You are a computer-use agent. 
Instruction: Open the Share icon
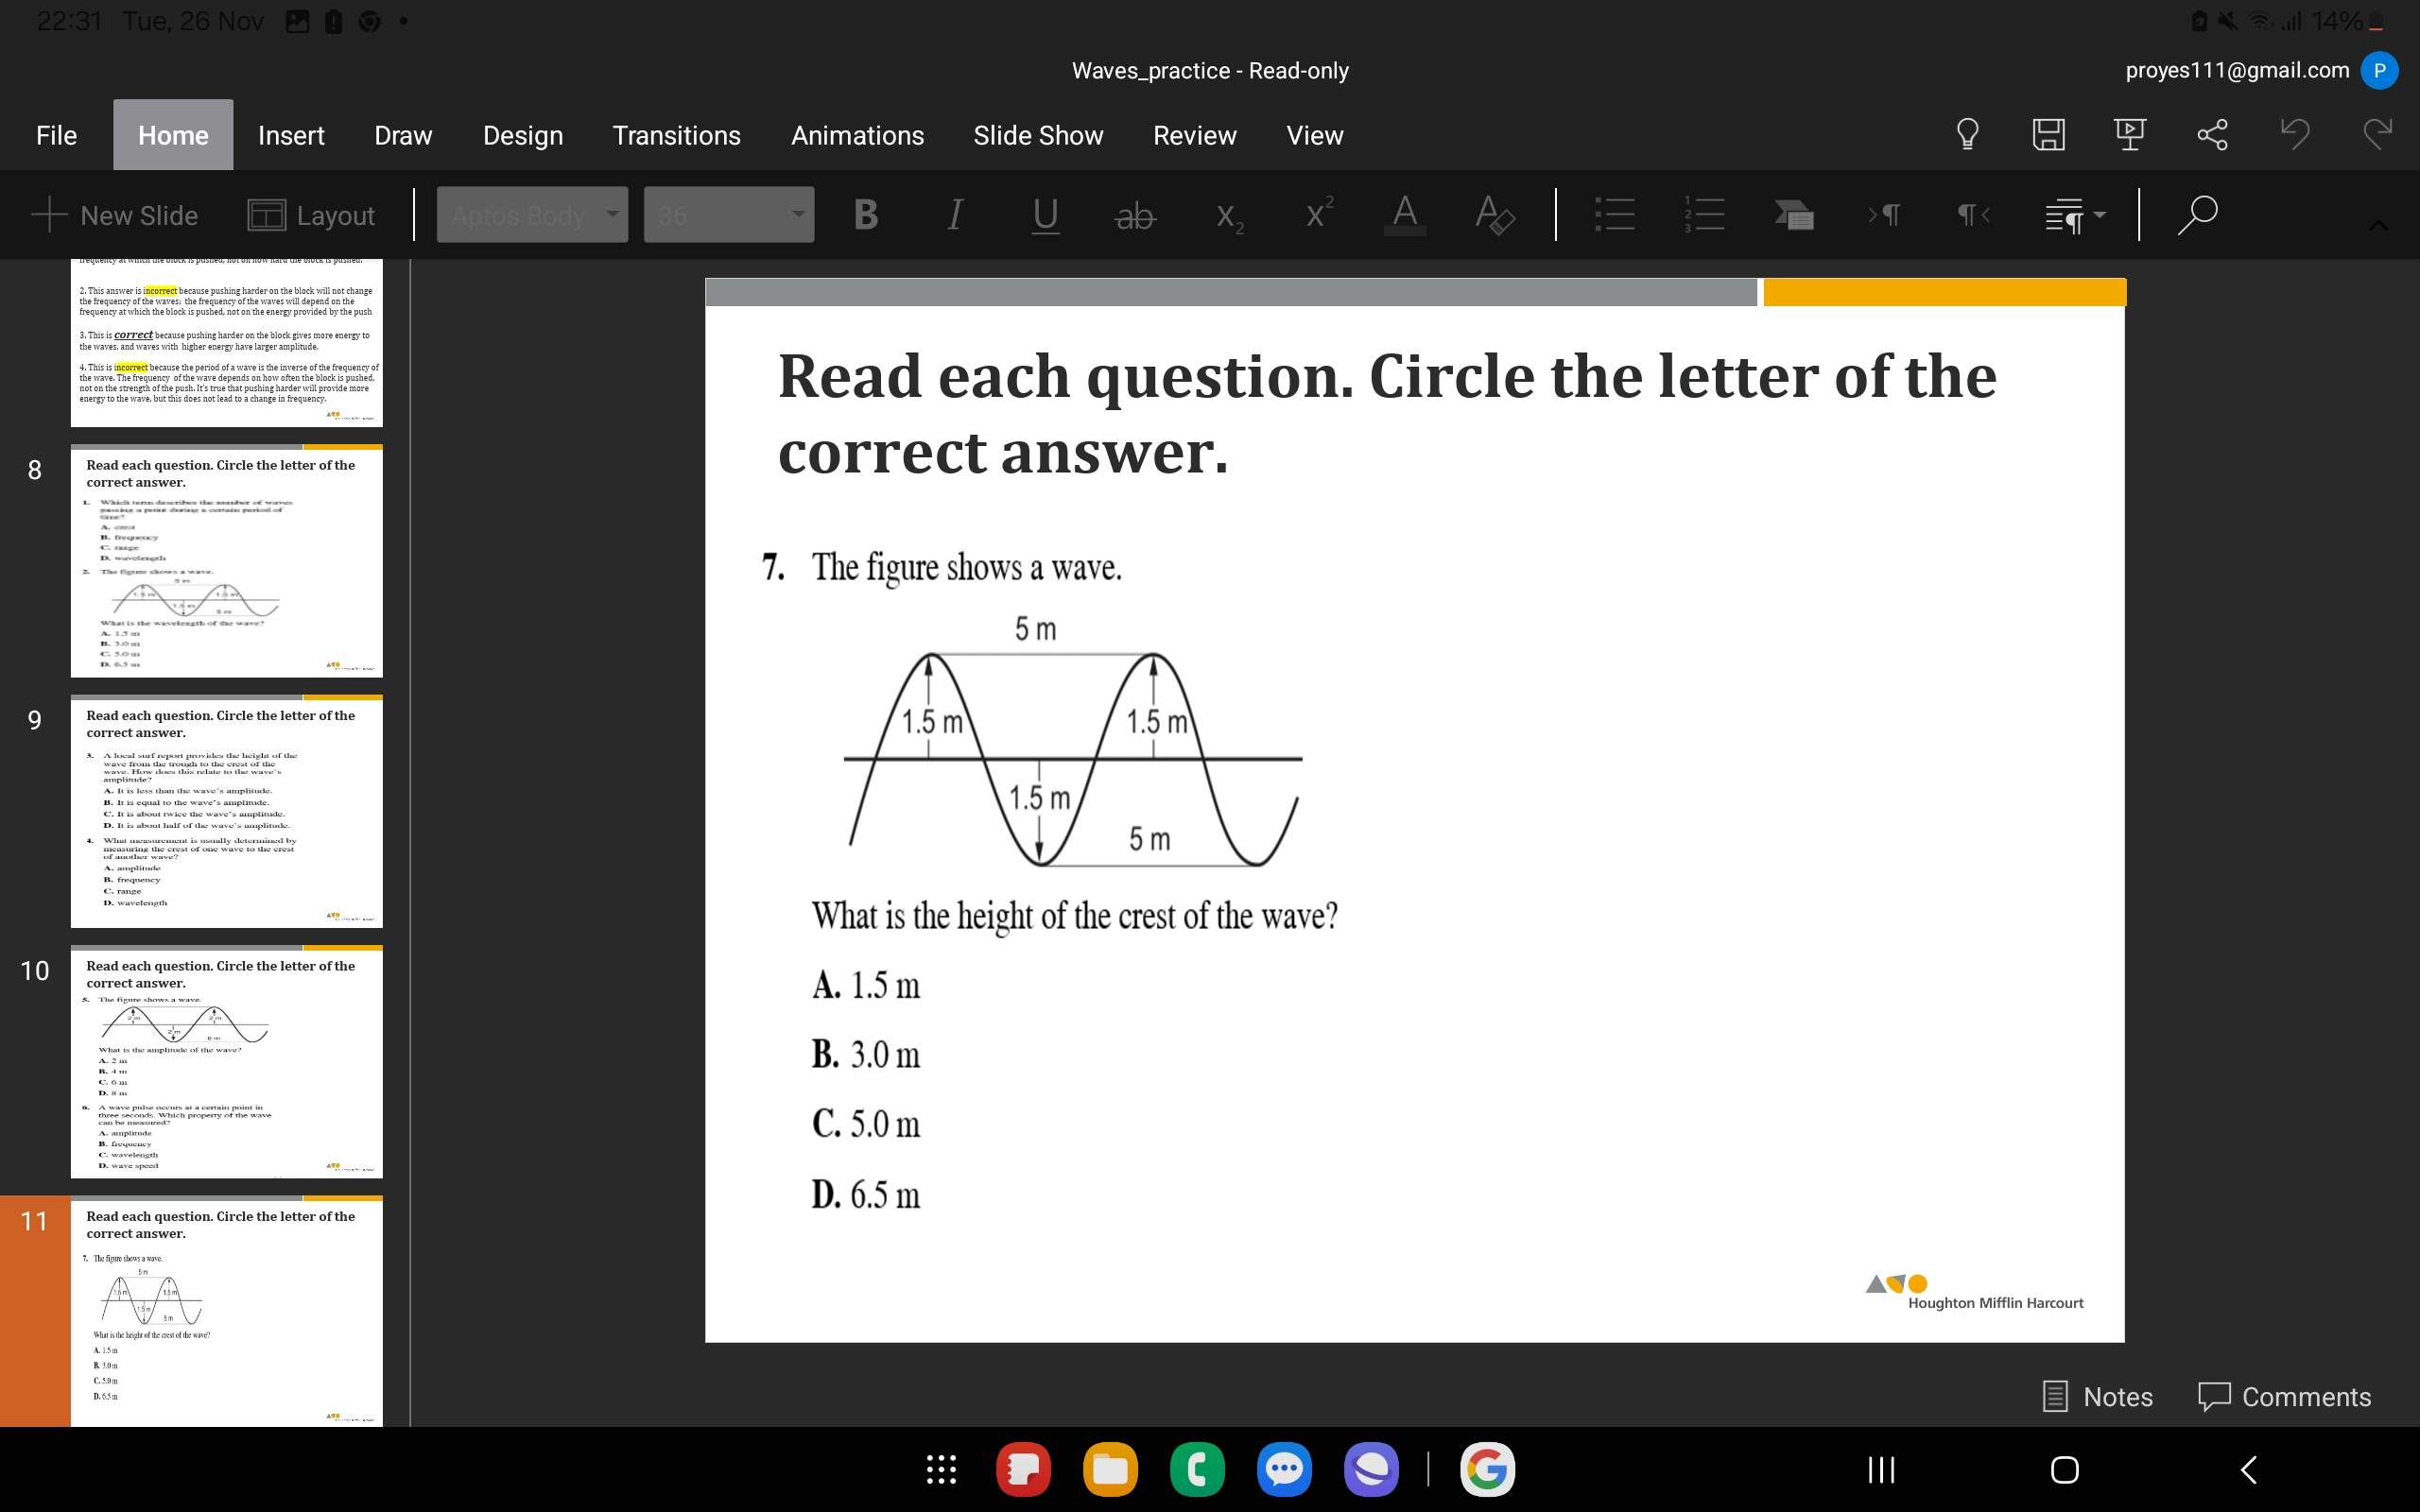point(2212,134)
